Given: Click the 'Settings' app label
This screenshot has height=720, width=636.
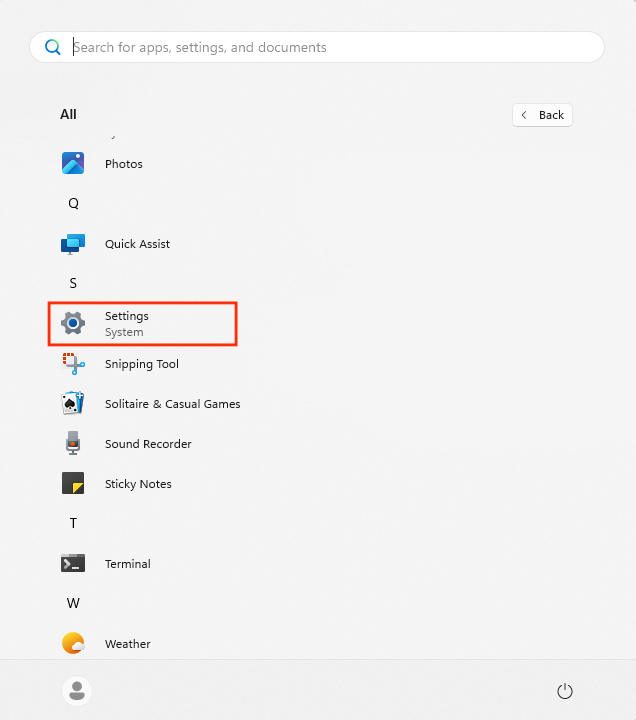Looking at the screenshot, I should pyautogui.click(x=127, y=316).
